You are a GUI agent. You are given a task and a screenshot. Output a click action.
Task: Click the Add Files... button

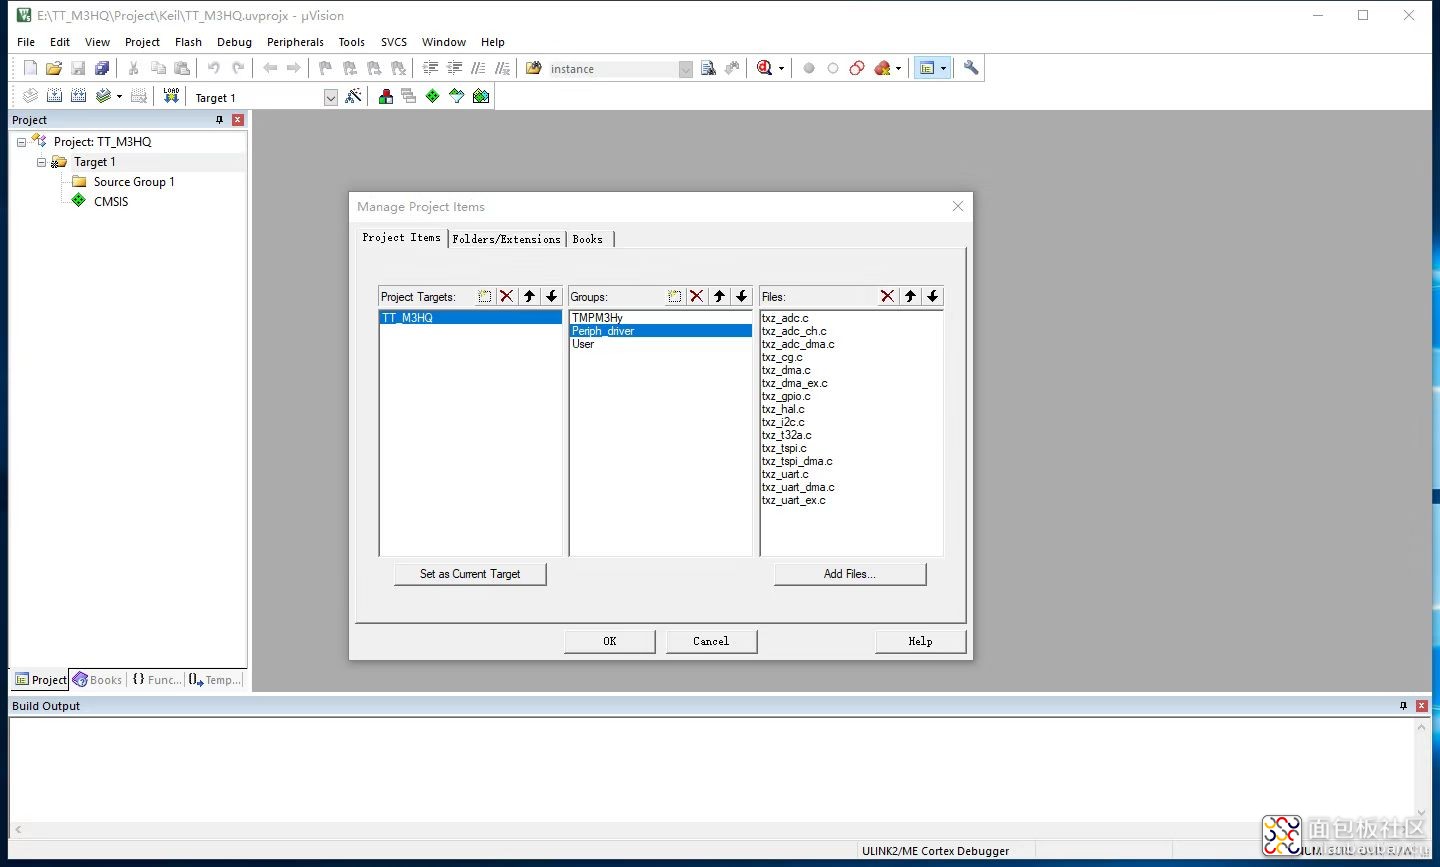point(850,574)
